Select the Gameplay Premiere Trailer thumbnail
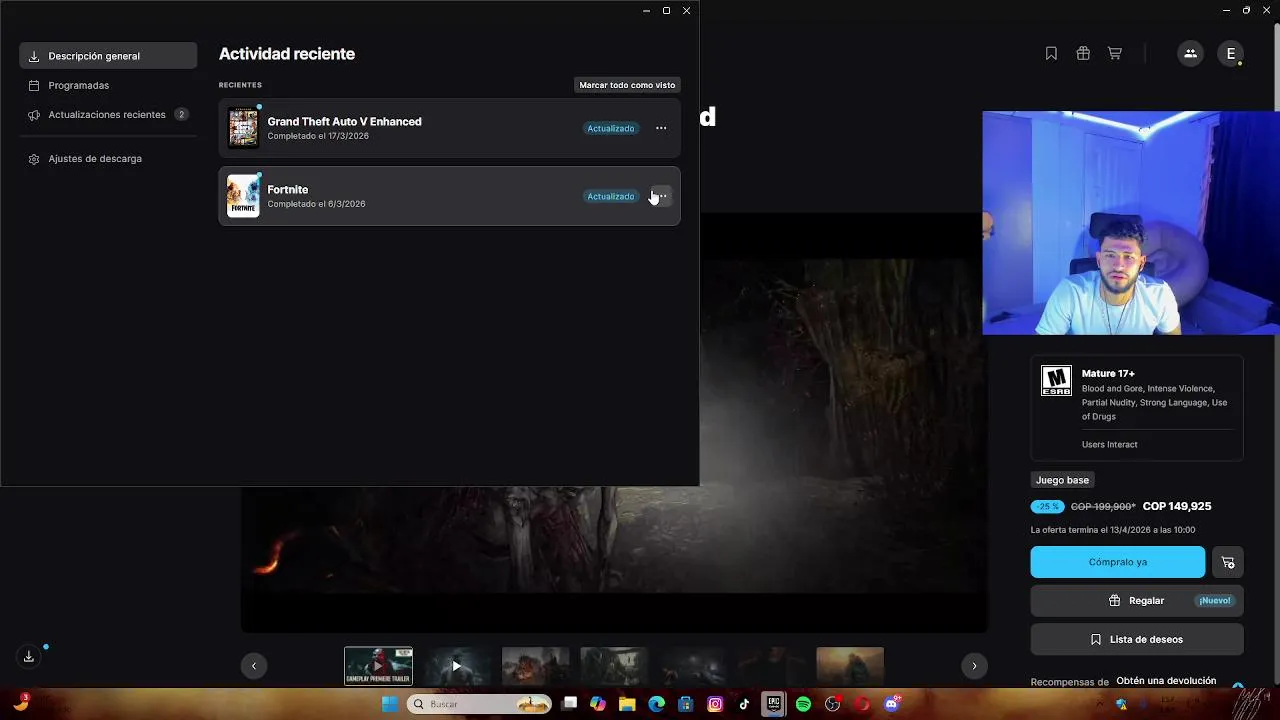This screenshot has height=720, width=1280. tap(378, 666)
